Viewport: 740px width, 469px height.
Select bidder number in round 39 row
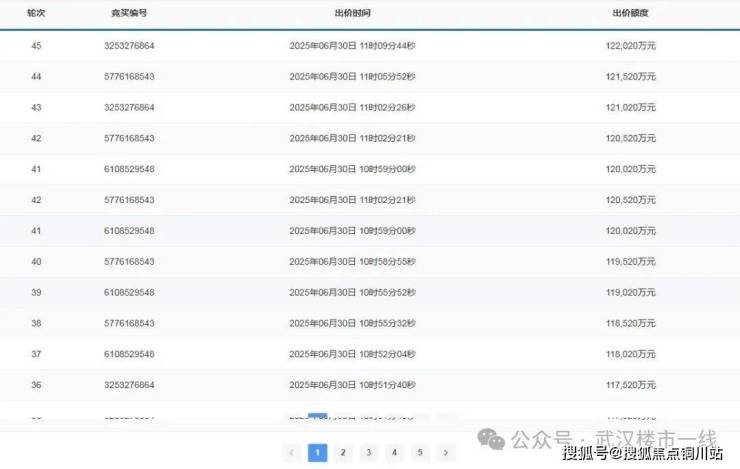129,293
